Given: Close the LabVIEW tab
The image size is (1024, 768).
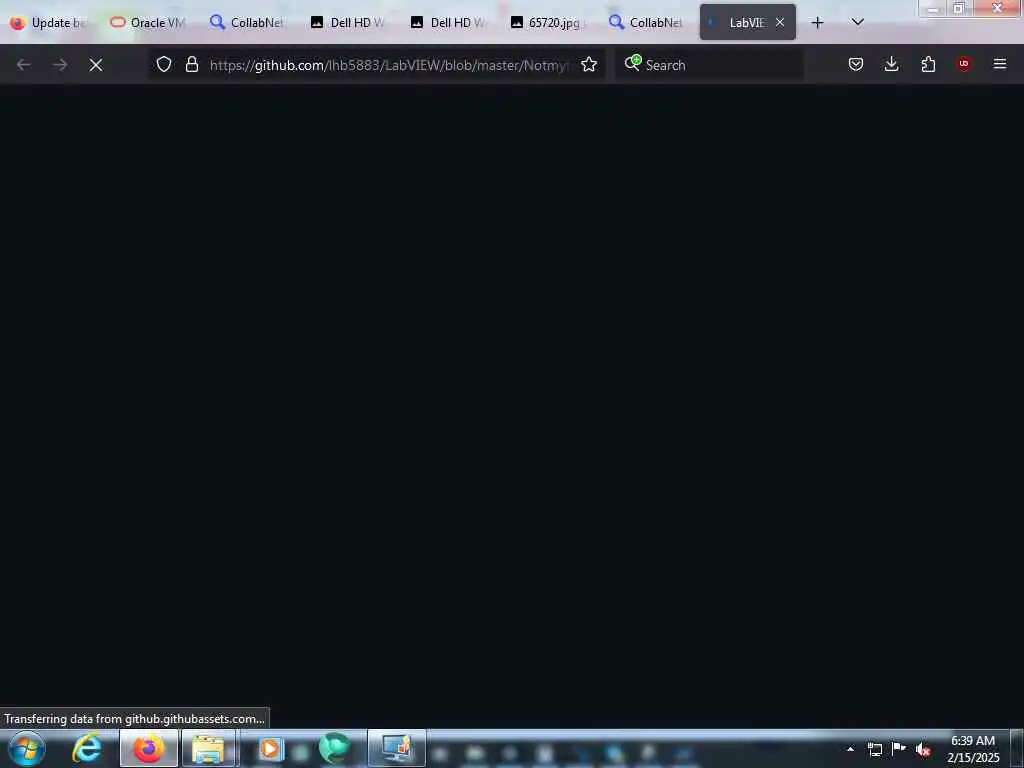Looking at the screenshot, I should click(780, 22).
